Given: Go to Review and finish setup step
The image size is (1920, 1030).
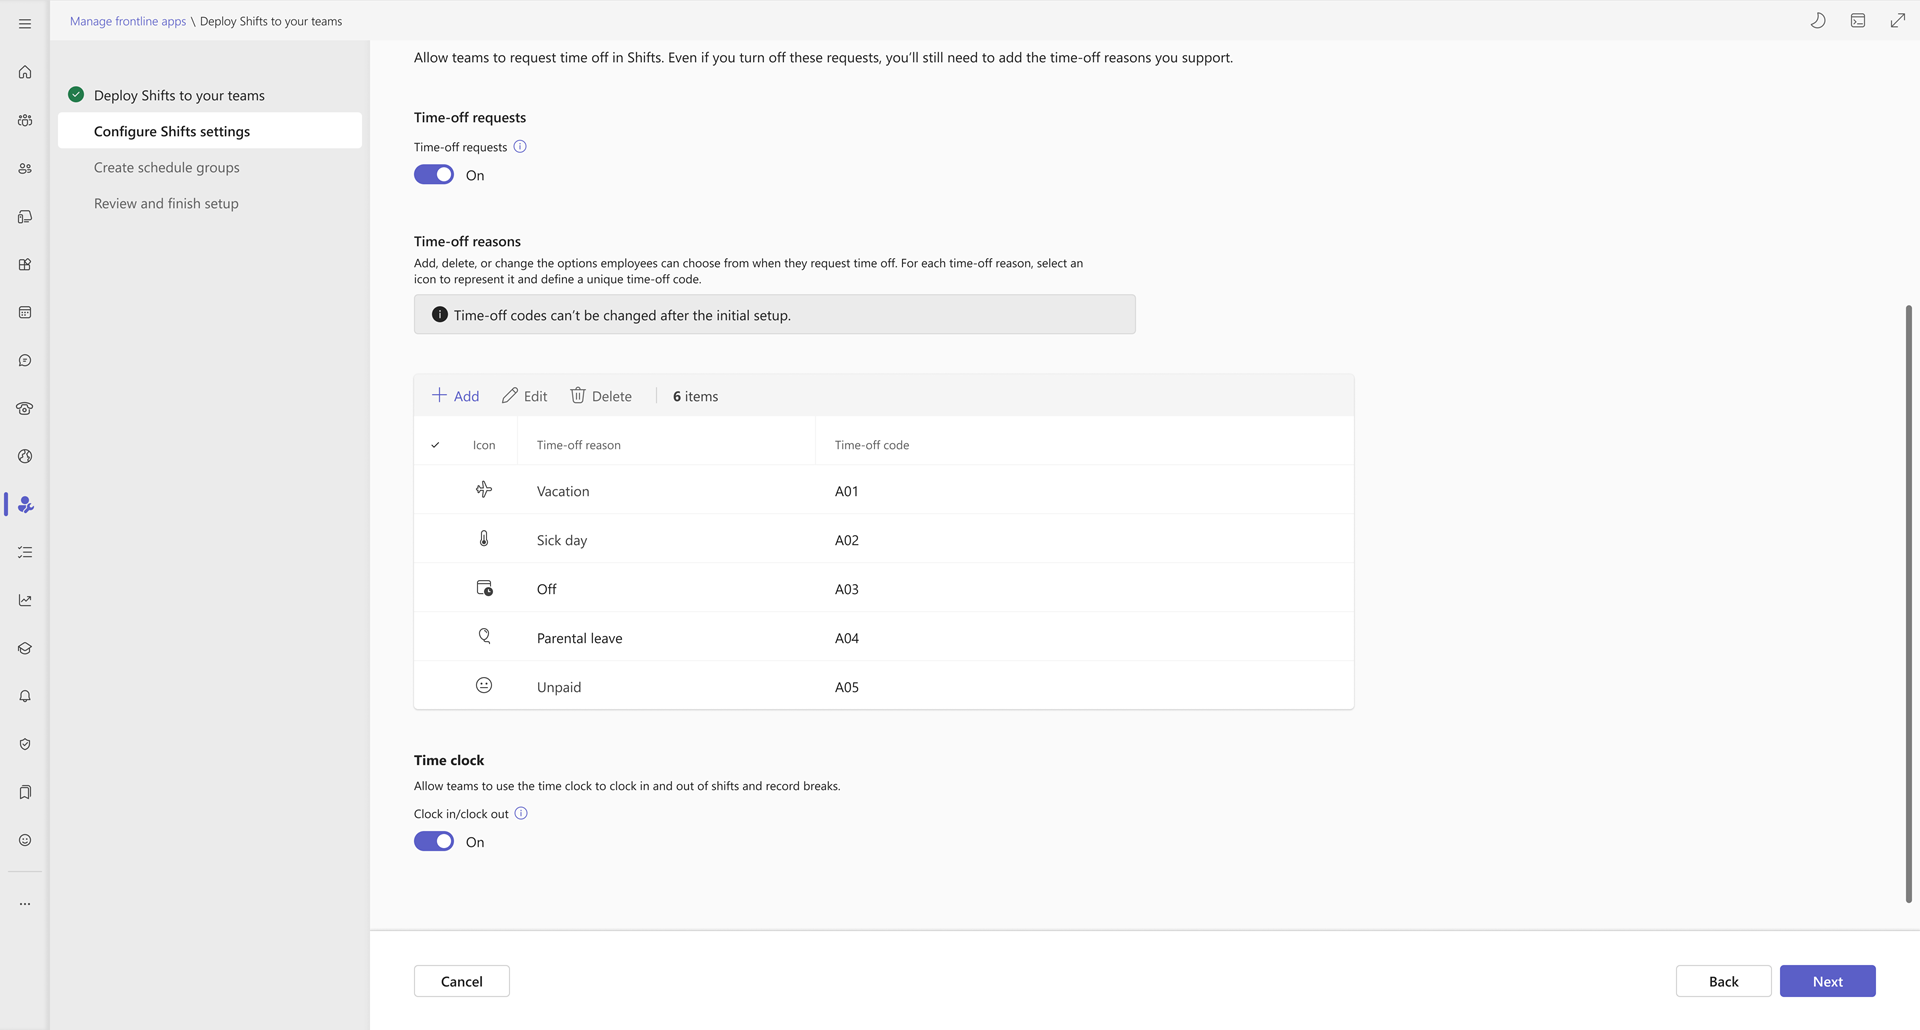Looking at the screenshot, I should coord(166,204).
